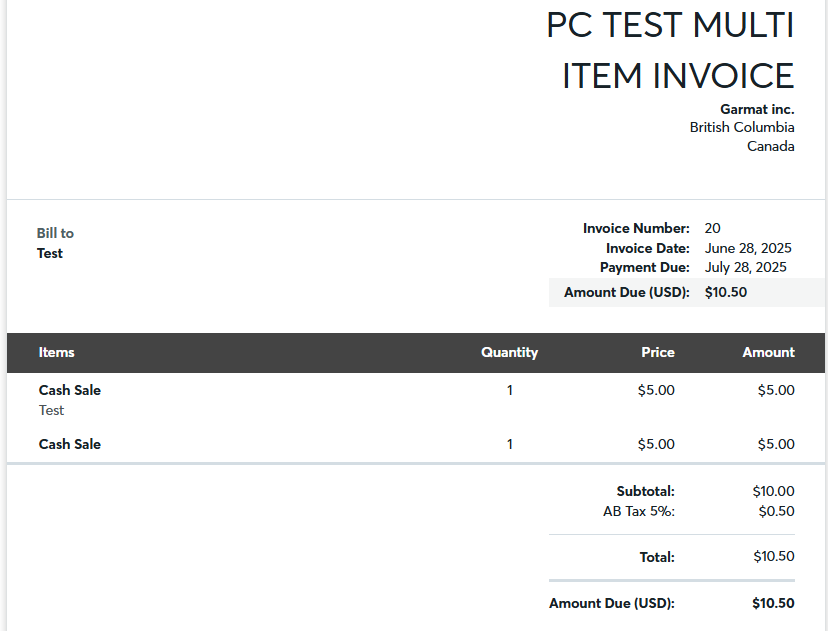Click the PC TEST MULTI ITEM INVOICE title
The height and width of the screenshot is (631, 828).
point(670,51)
